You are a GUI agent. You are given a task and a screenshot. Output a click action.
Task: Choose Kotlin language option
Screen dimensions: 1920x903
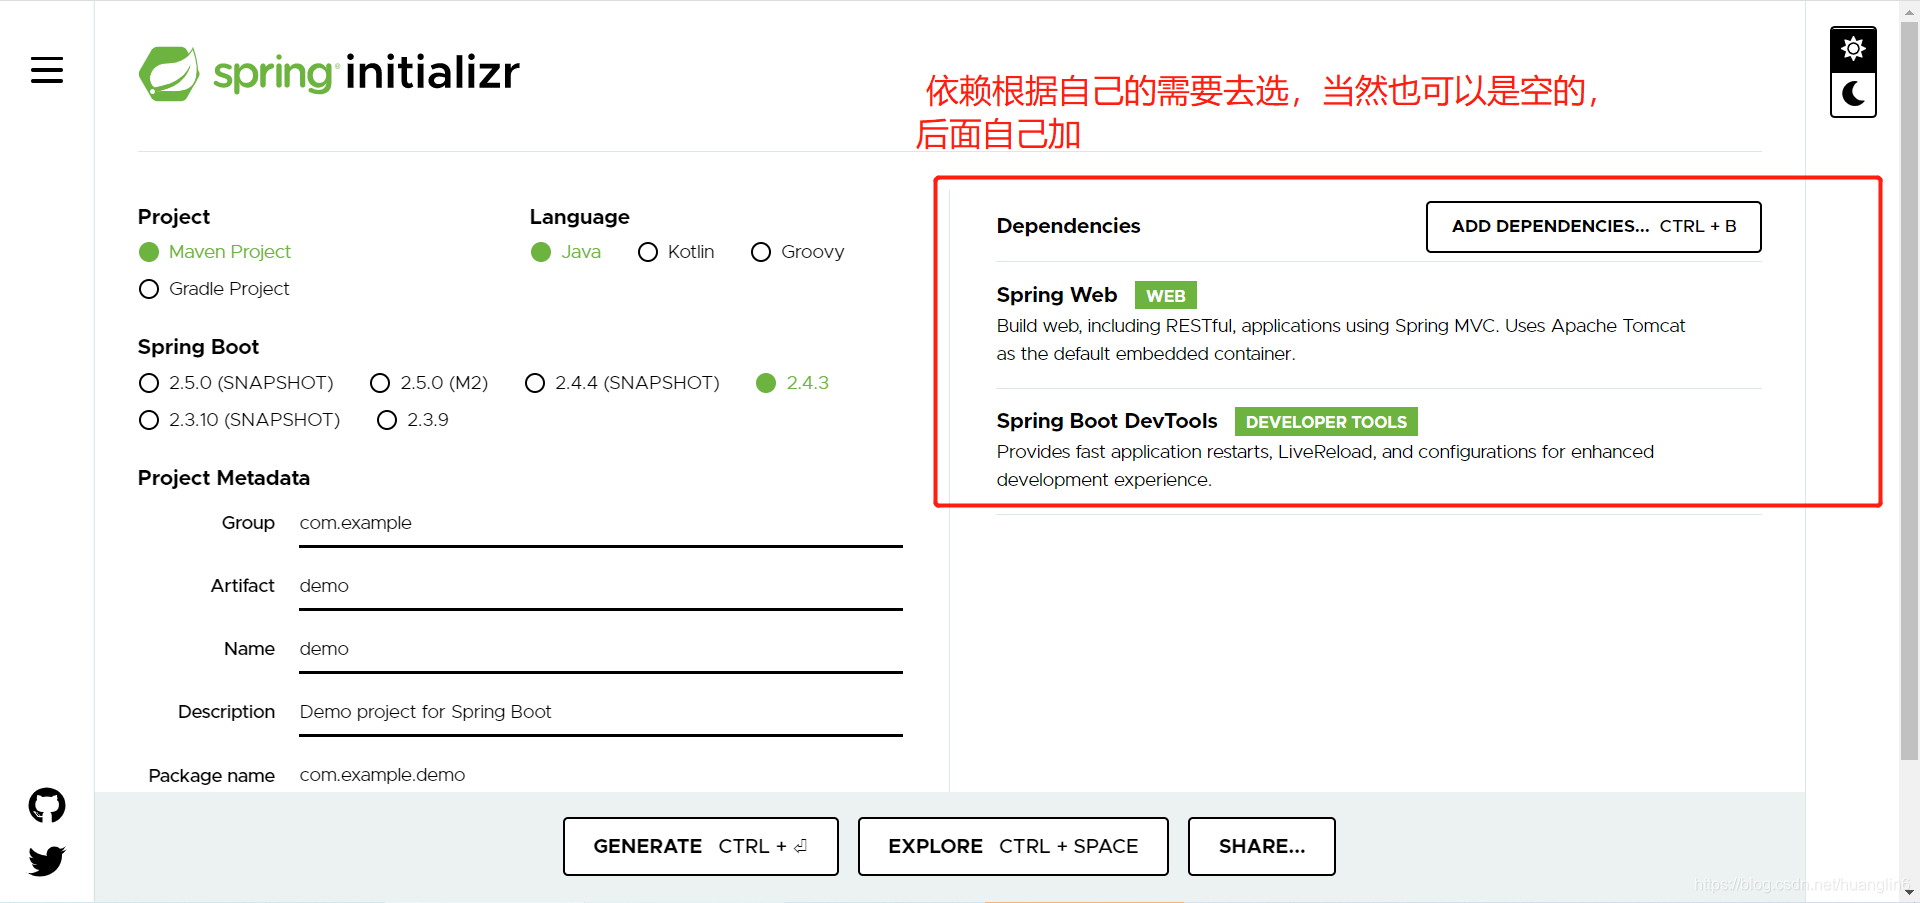tap(676, 252)
